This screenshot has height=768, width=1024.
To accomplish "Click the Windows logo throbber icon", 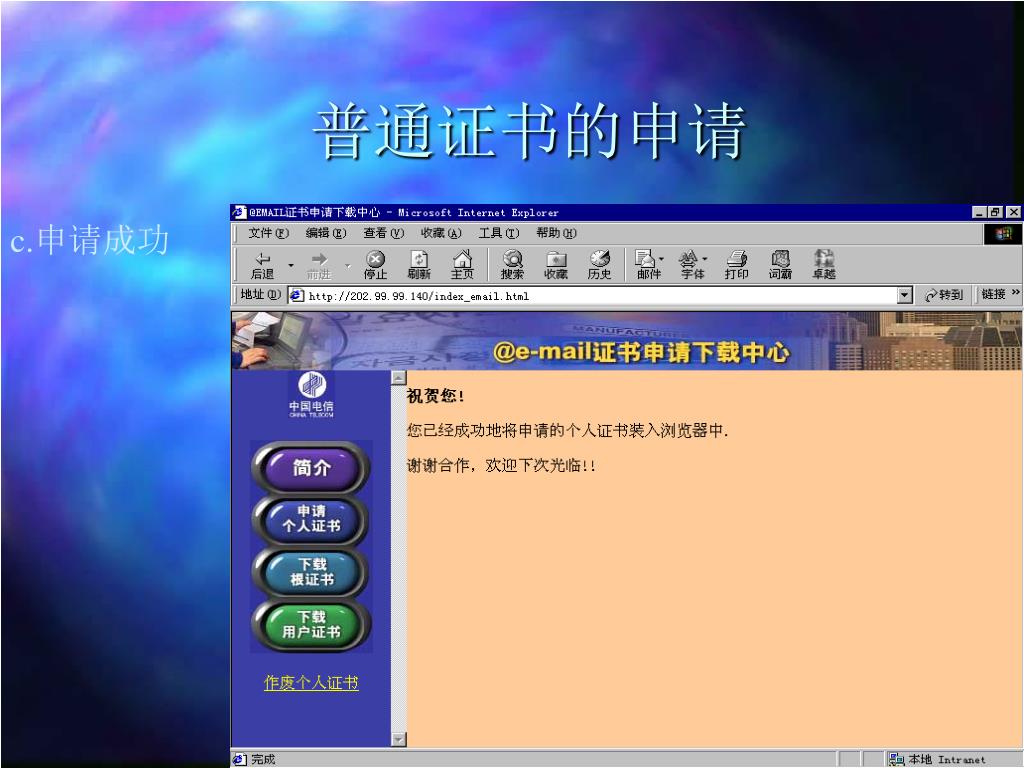I will point(1003,233).
